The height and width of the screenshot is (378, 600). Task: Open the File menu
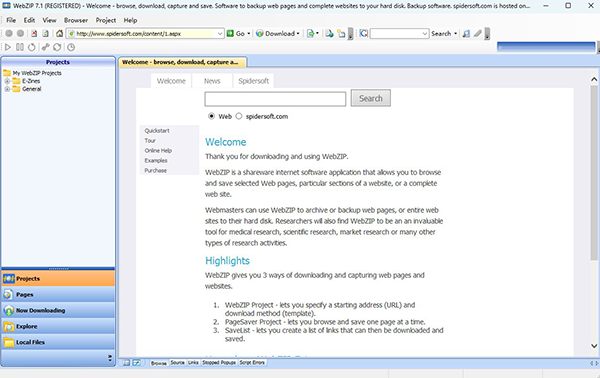coord(11,20)
